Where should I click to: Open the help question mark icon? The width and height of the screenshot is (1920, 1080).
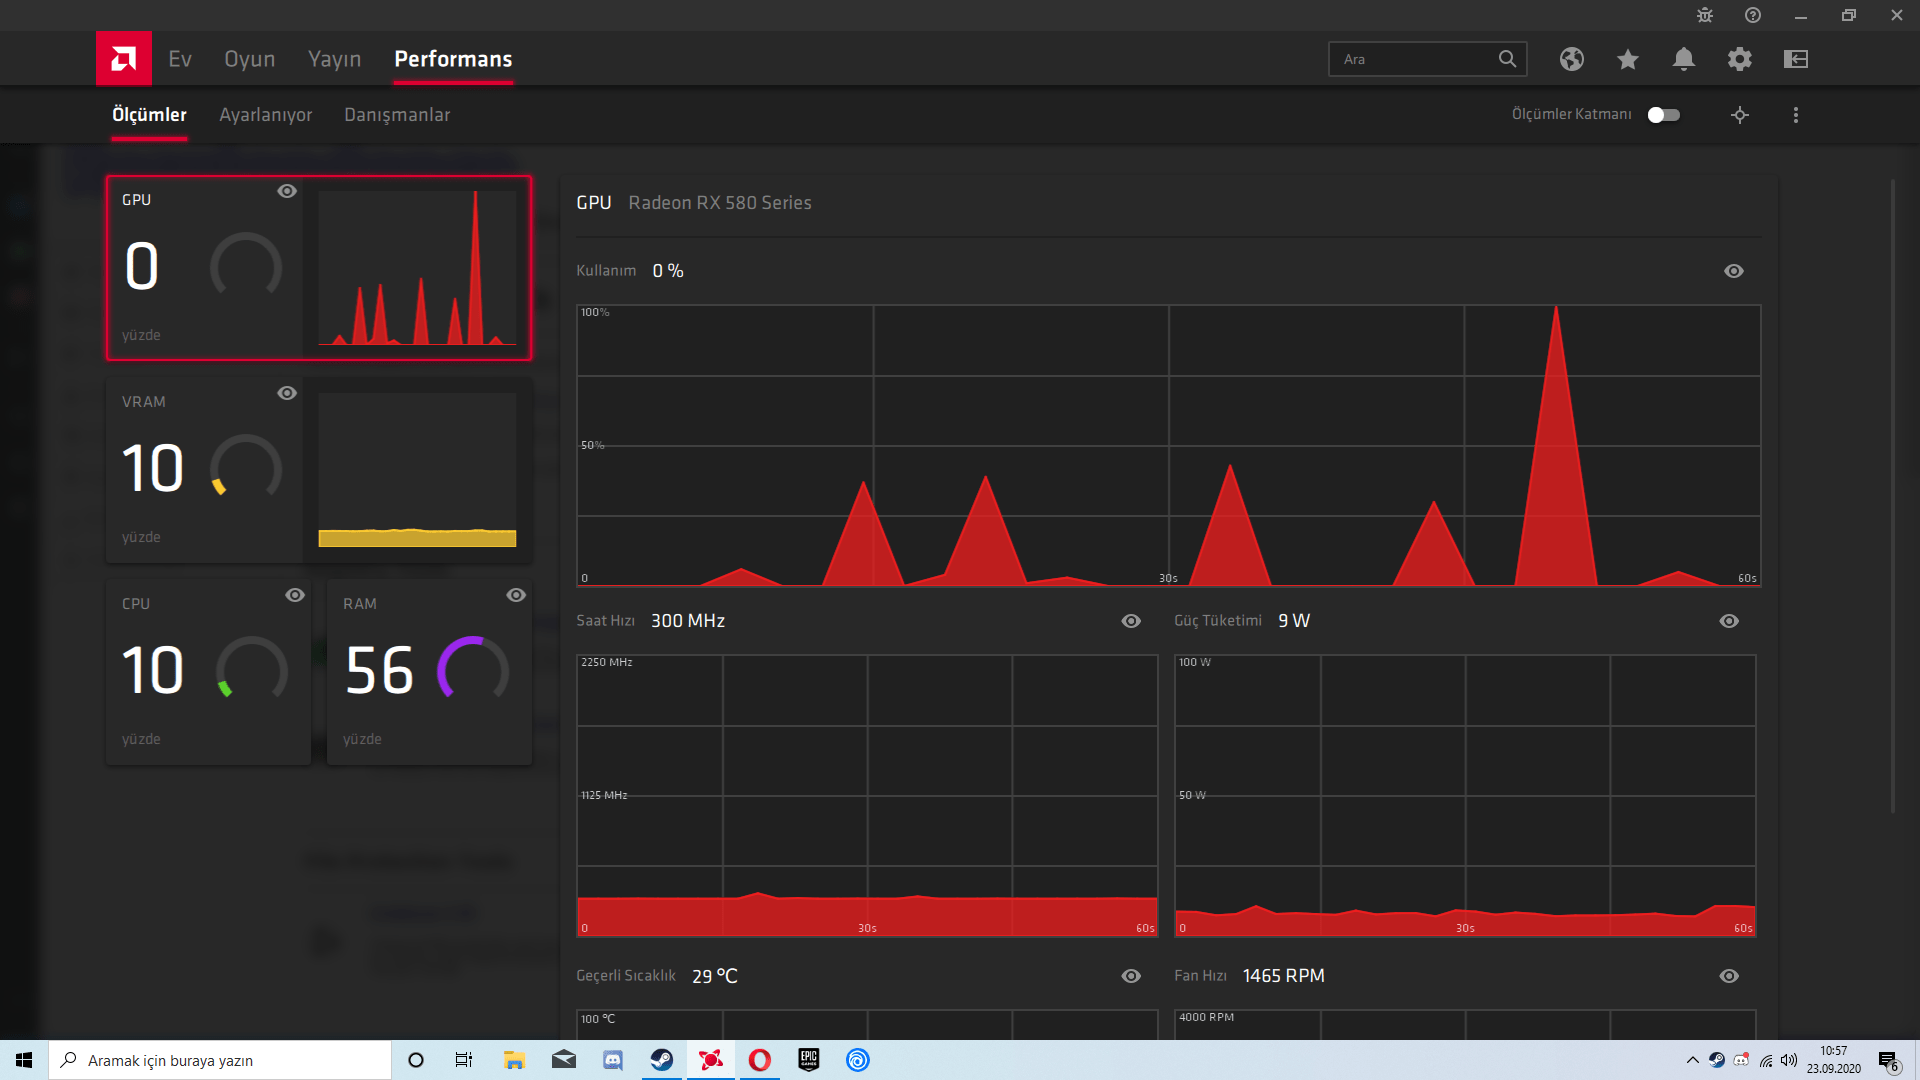(1753, 15)
